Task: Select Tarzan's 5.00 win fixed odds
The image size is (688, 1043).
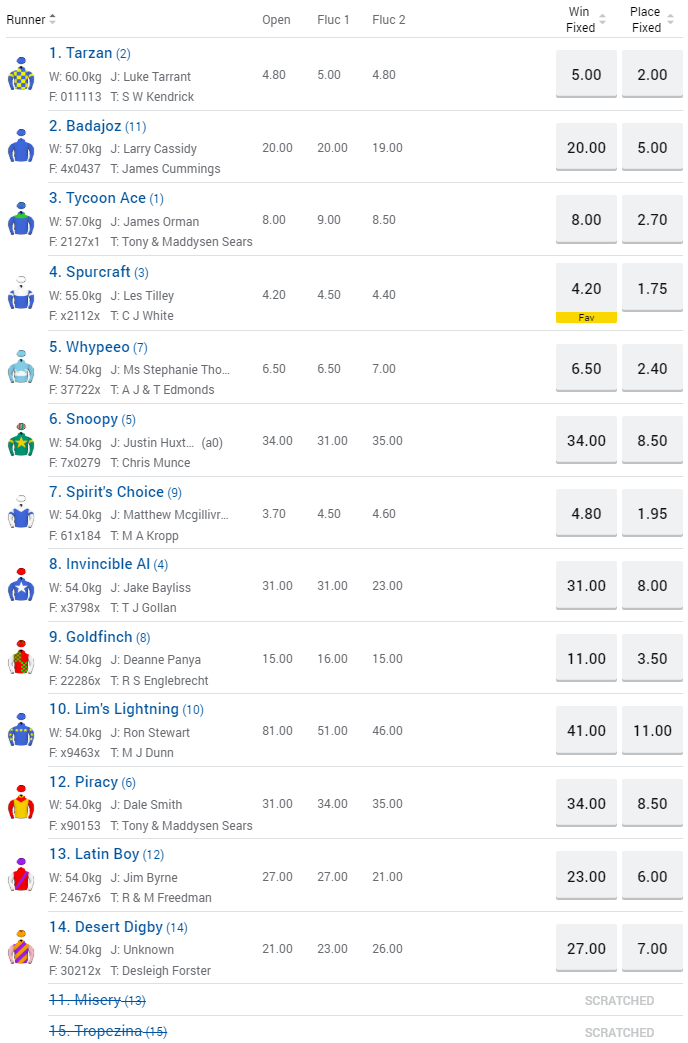Action: coord(586,75)
